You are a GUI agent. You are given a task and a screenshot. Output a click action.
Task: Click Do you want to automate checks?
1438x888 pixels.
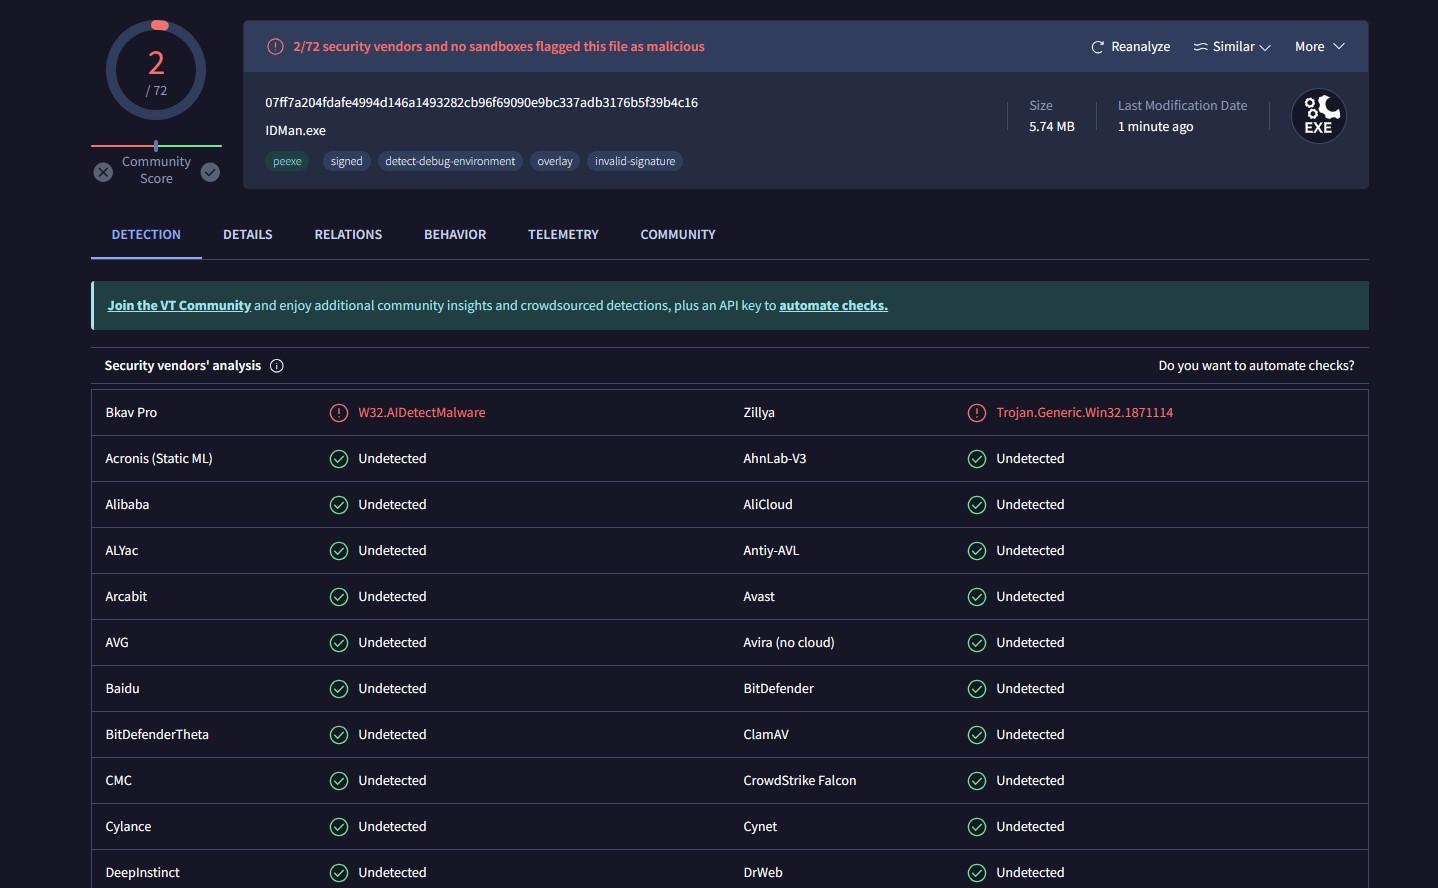pos(1256,366)
